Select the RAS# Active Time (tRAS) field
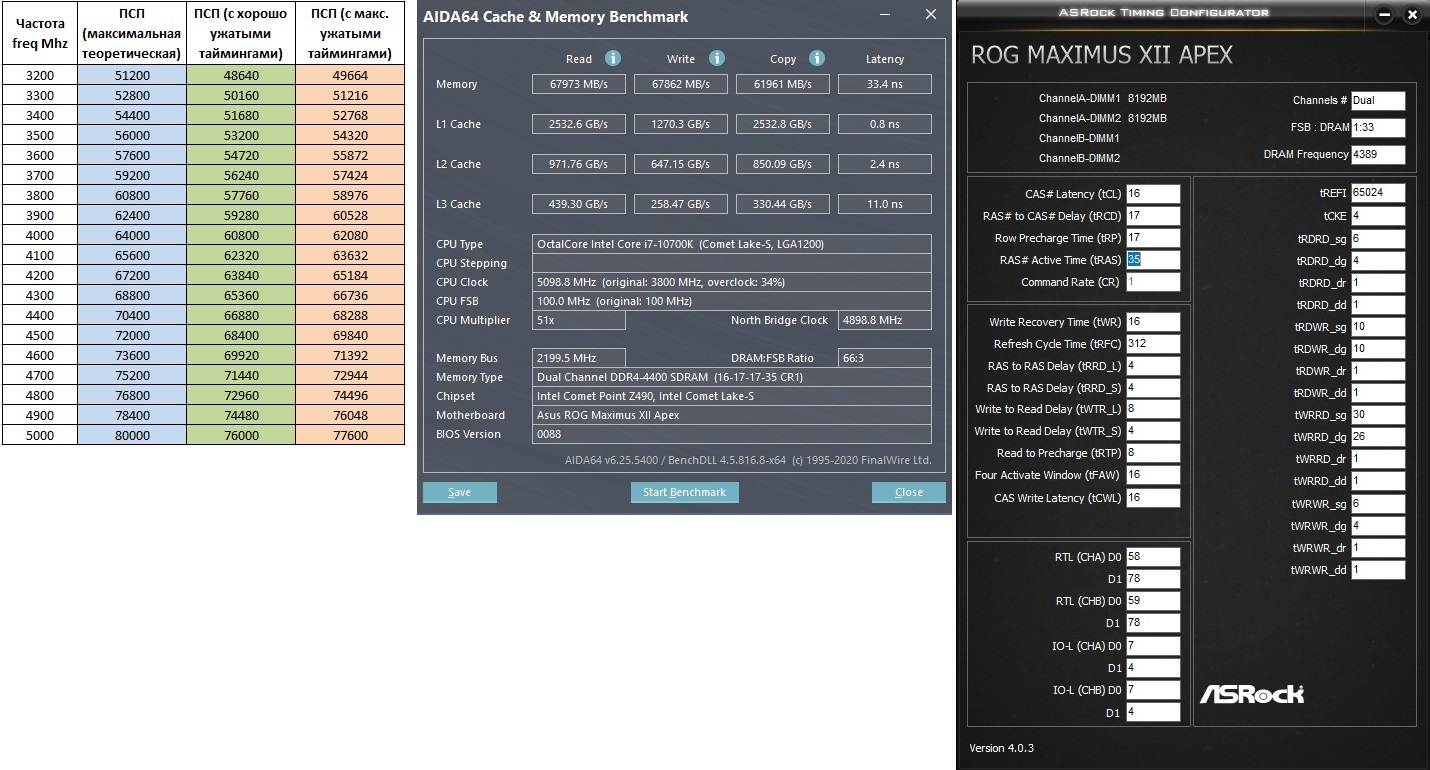The image size is (1430, 770). point(1153,260)
